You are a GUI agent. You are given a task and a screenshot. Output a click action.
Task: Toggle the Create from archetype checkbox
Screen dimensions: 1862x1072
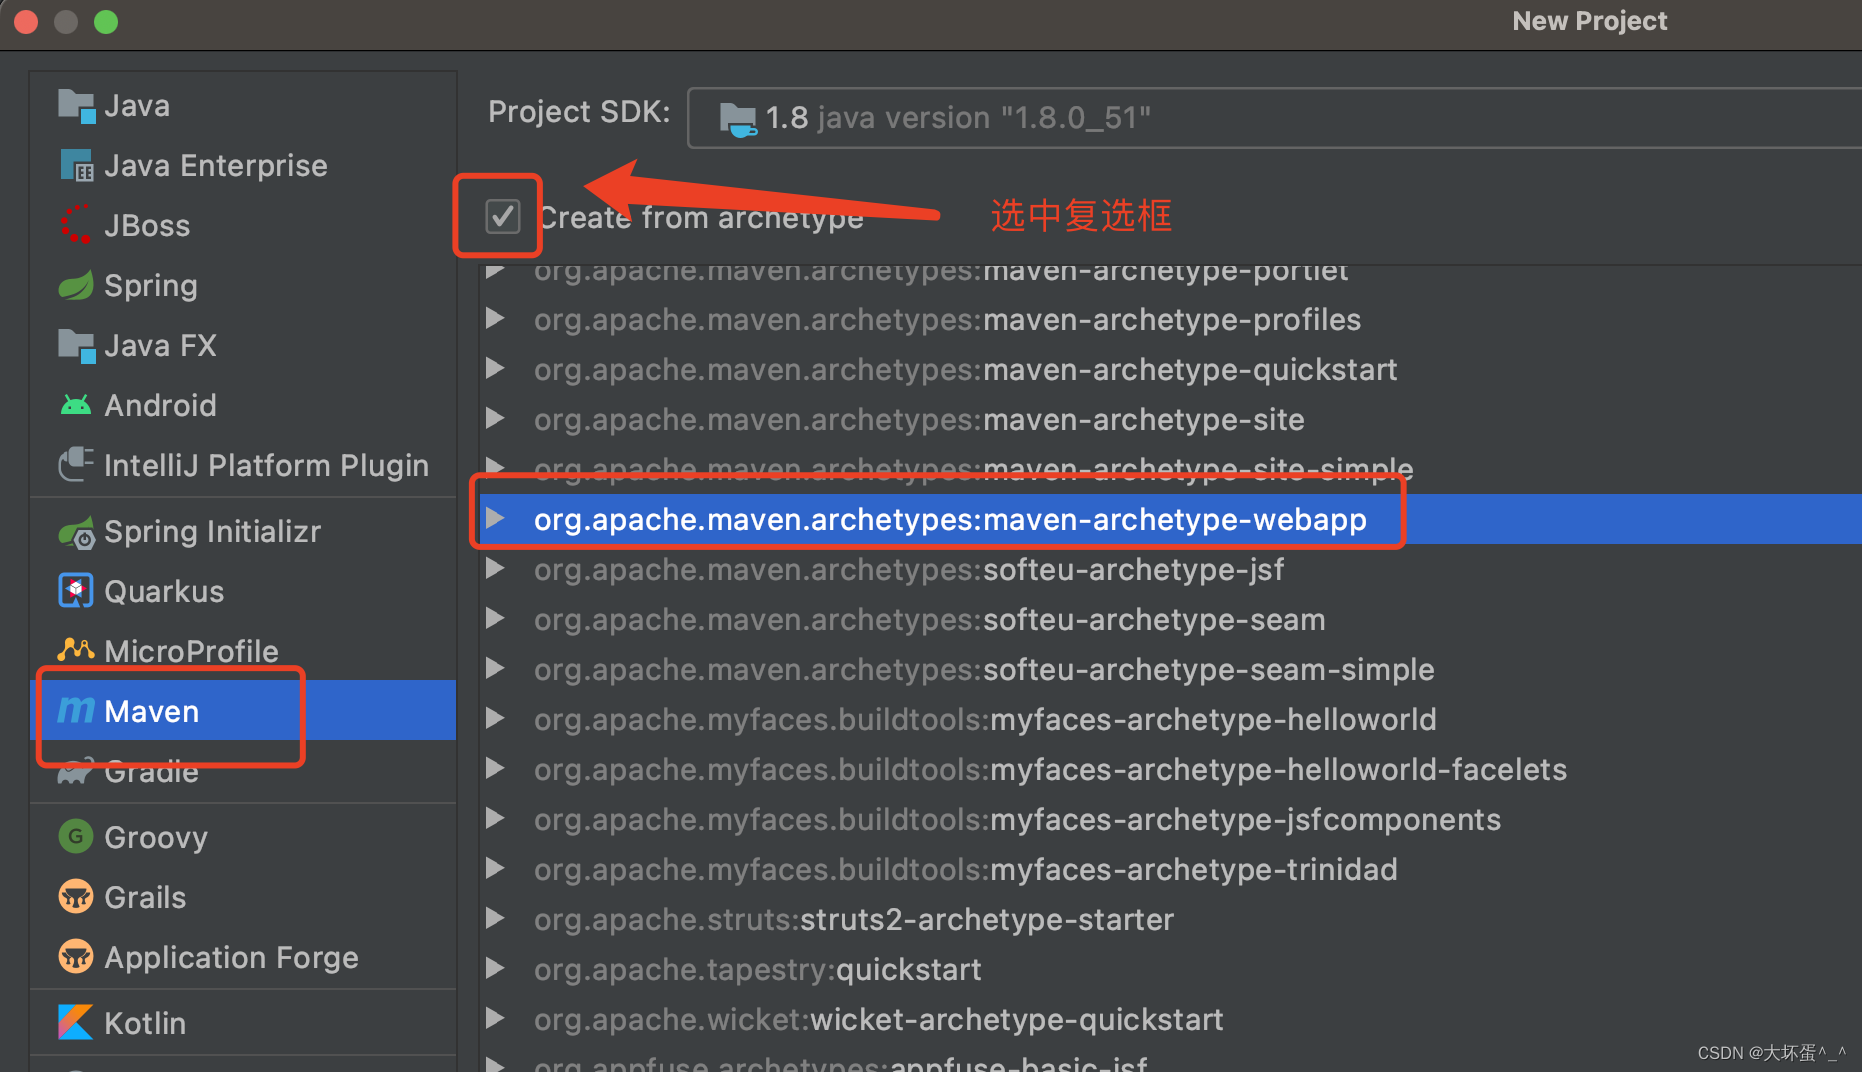[x=503, y=216]
